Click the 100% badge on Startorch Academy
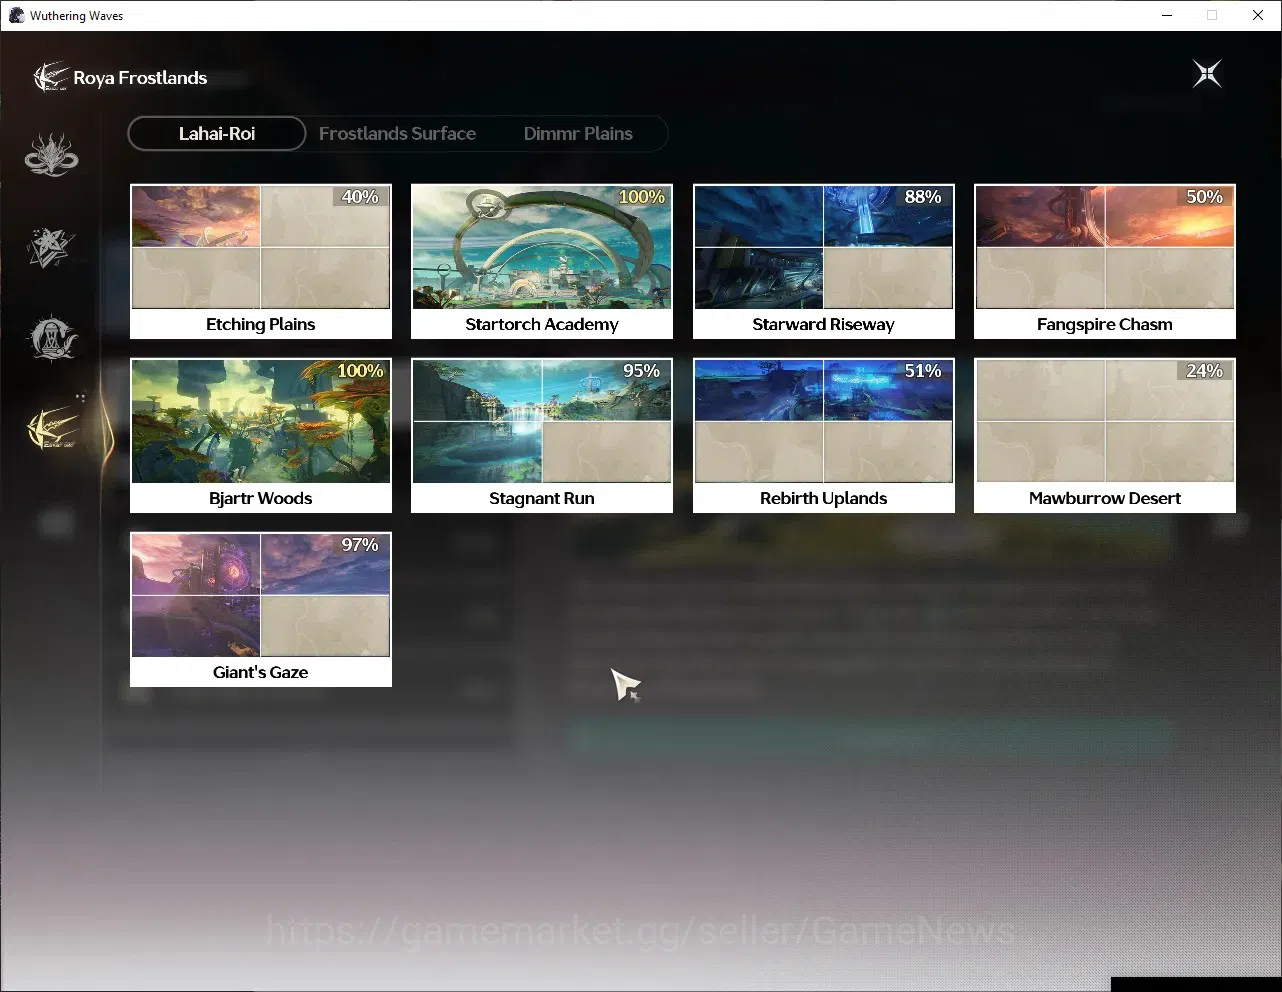Image resolution: width=1282 pixels, height=992 pixels. click(641, 197)
